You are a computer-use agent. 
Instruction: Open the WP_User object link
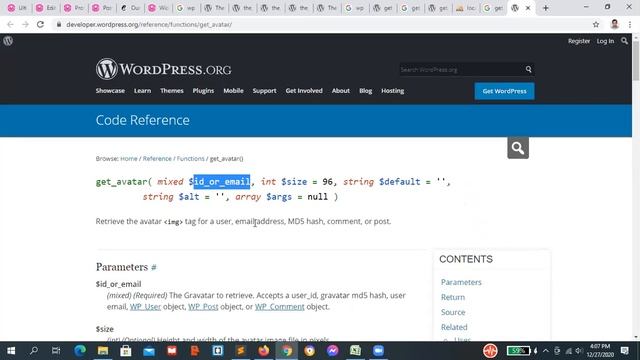click(145, 307)
